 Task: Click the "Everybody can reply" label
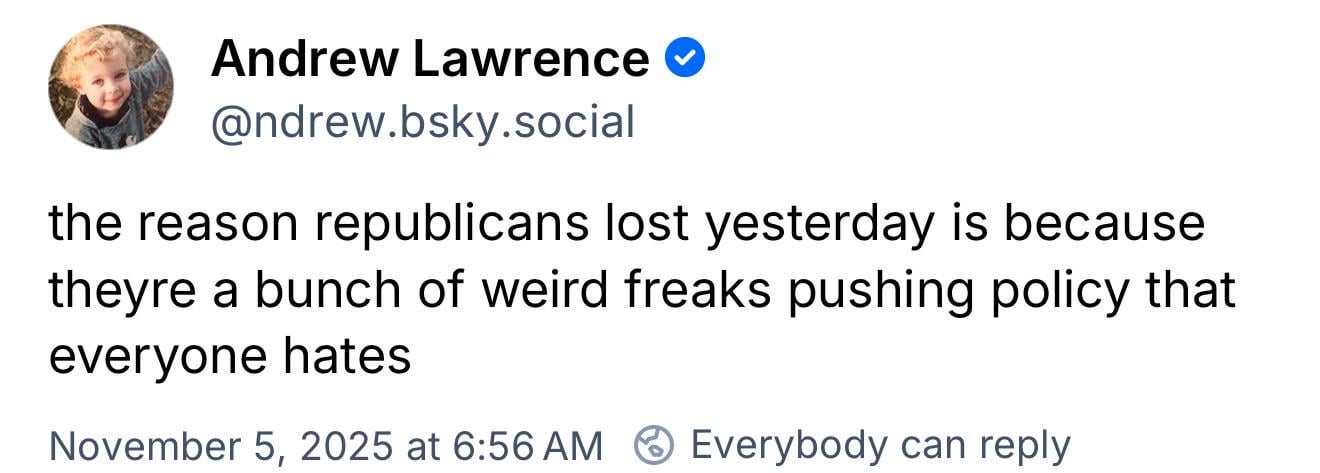(880, 444)
